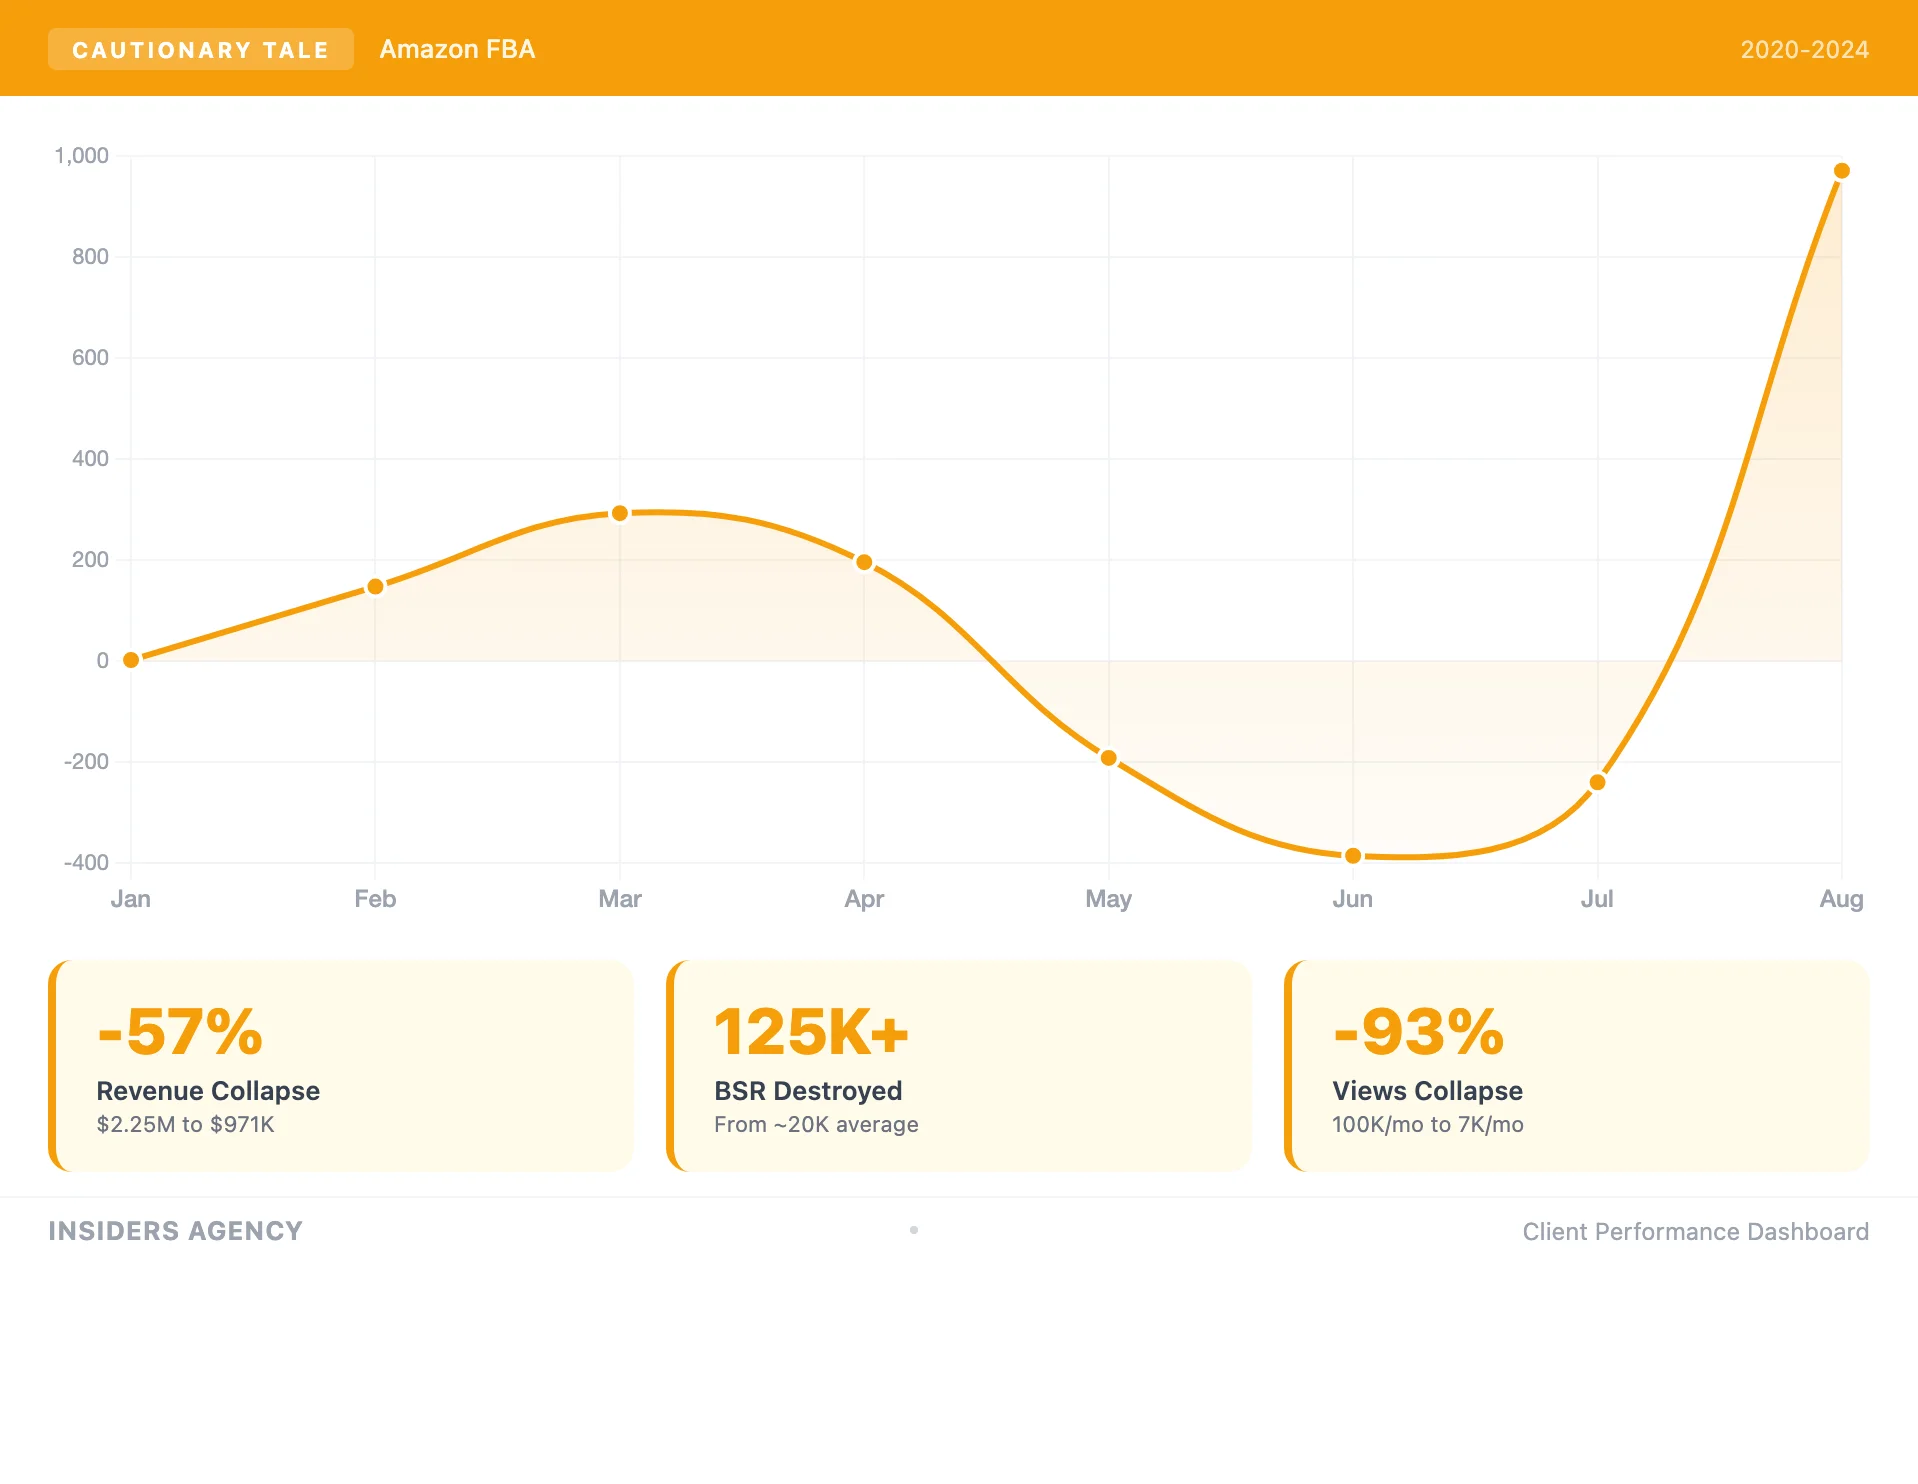The image size is (1918, 1484).
Task: Click the 2020-2024 date range label
Action: point(1804,50)
